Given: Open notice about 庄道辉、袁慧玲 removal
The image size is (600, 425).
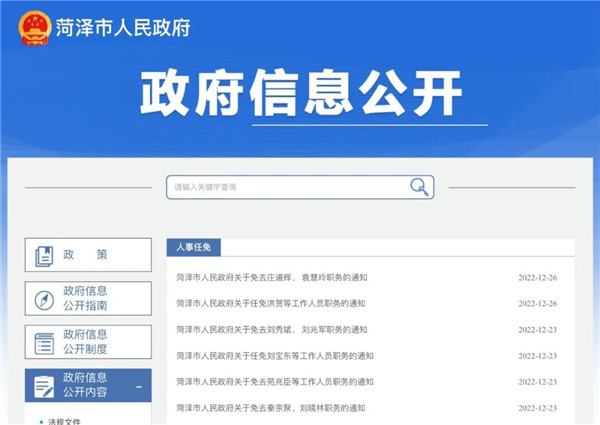Looking at the screenshot, I should [272, 277].
